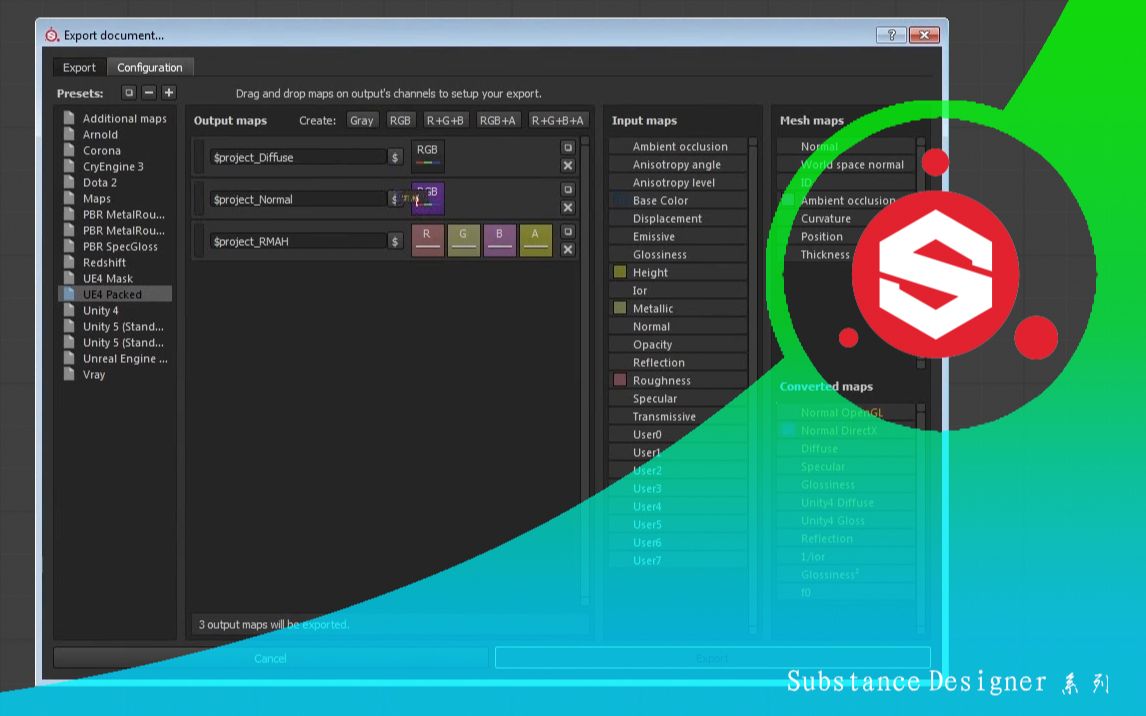Click the R channel of $project_RMAH
This screenshot has height=716, width=1146.
(428, 240)
